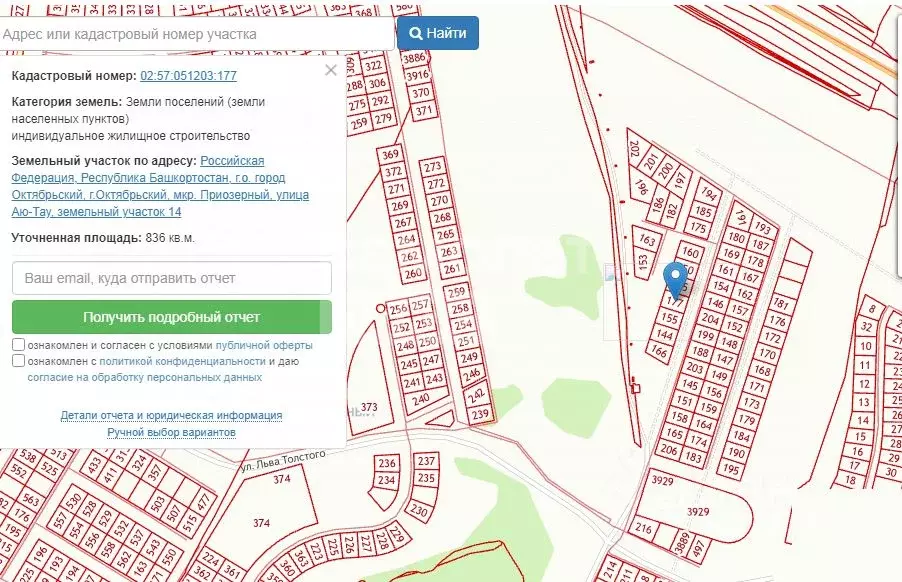Select parcel 237 on the map
This screenshot has height=582, width=902.
pyautogui.click(x=426, y=461)
